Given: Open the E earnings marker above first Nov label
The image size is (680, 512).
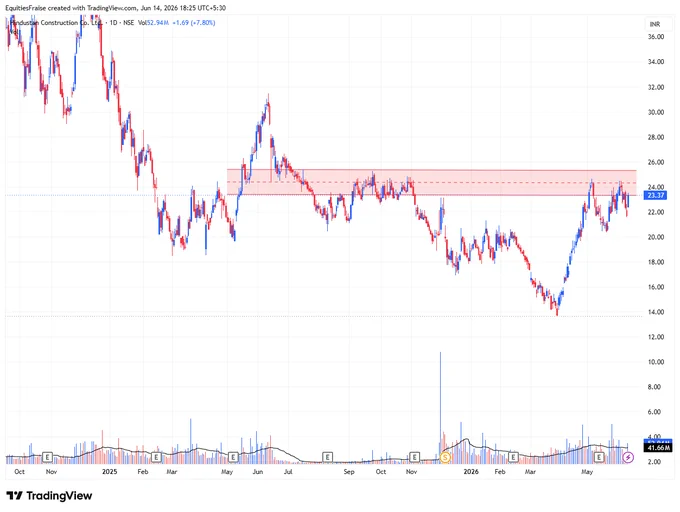Looking at the screenshot, I should [48, 457].
